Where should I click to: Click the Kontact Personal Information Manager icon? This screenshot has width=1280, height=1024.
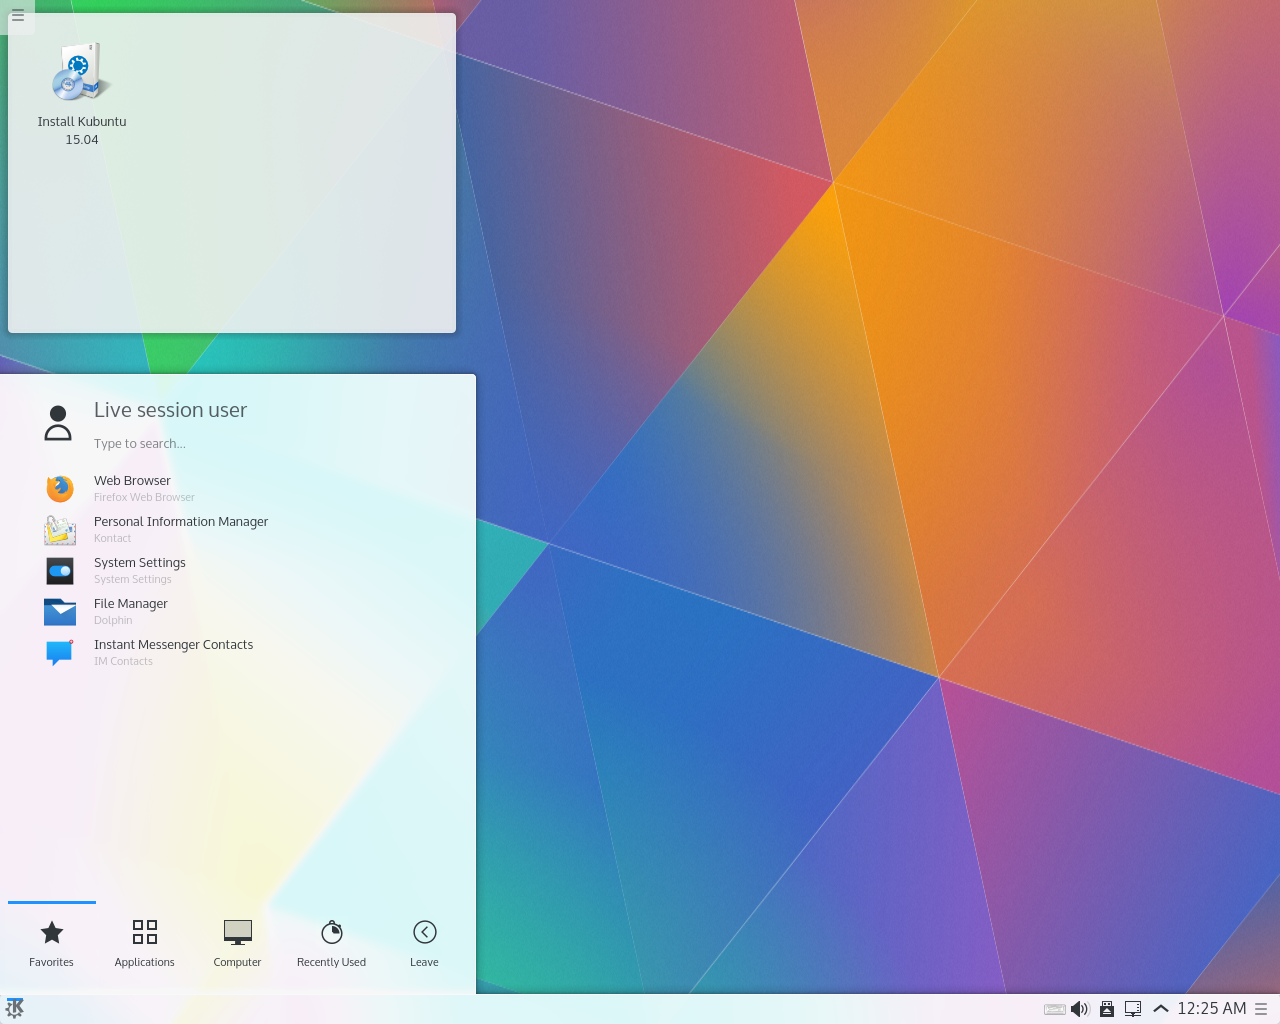[x=60, y=529]
